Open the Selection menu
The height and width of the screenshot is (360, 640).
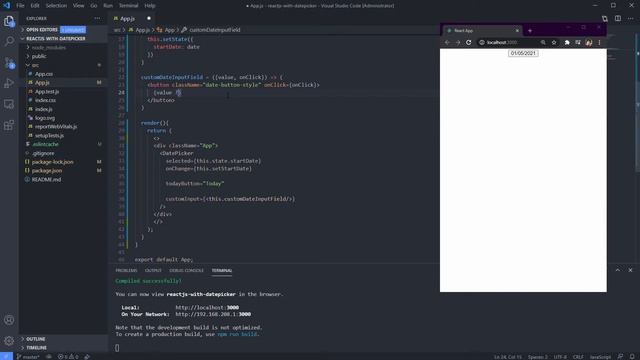click(x=56, y=6)
